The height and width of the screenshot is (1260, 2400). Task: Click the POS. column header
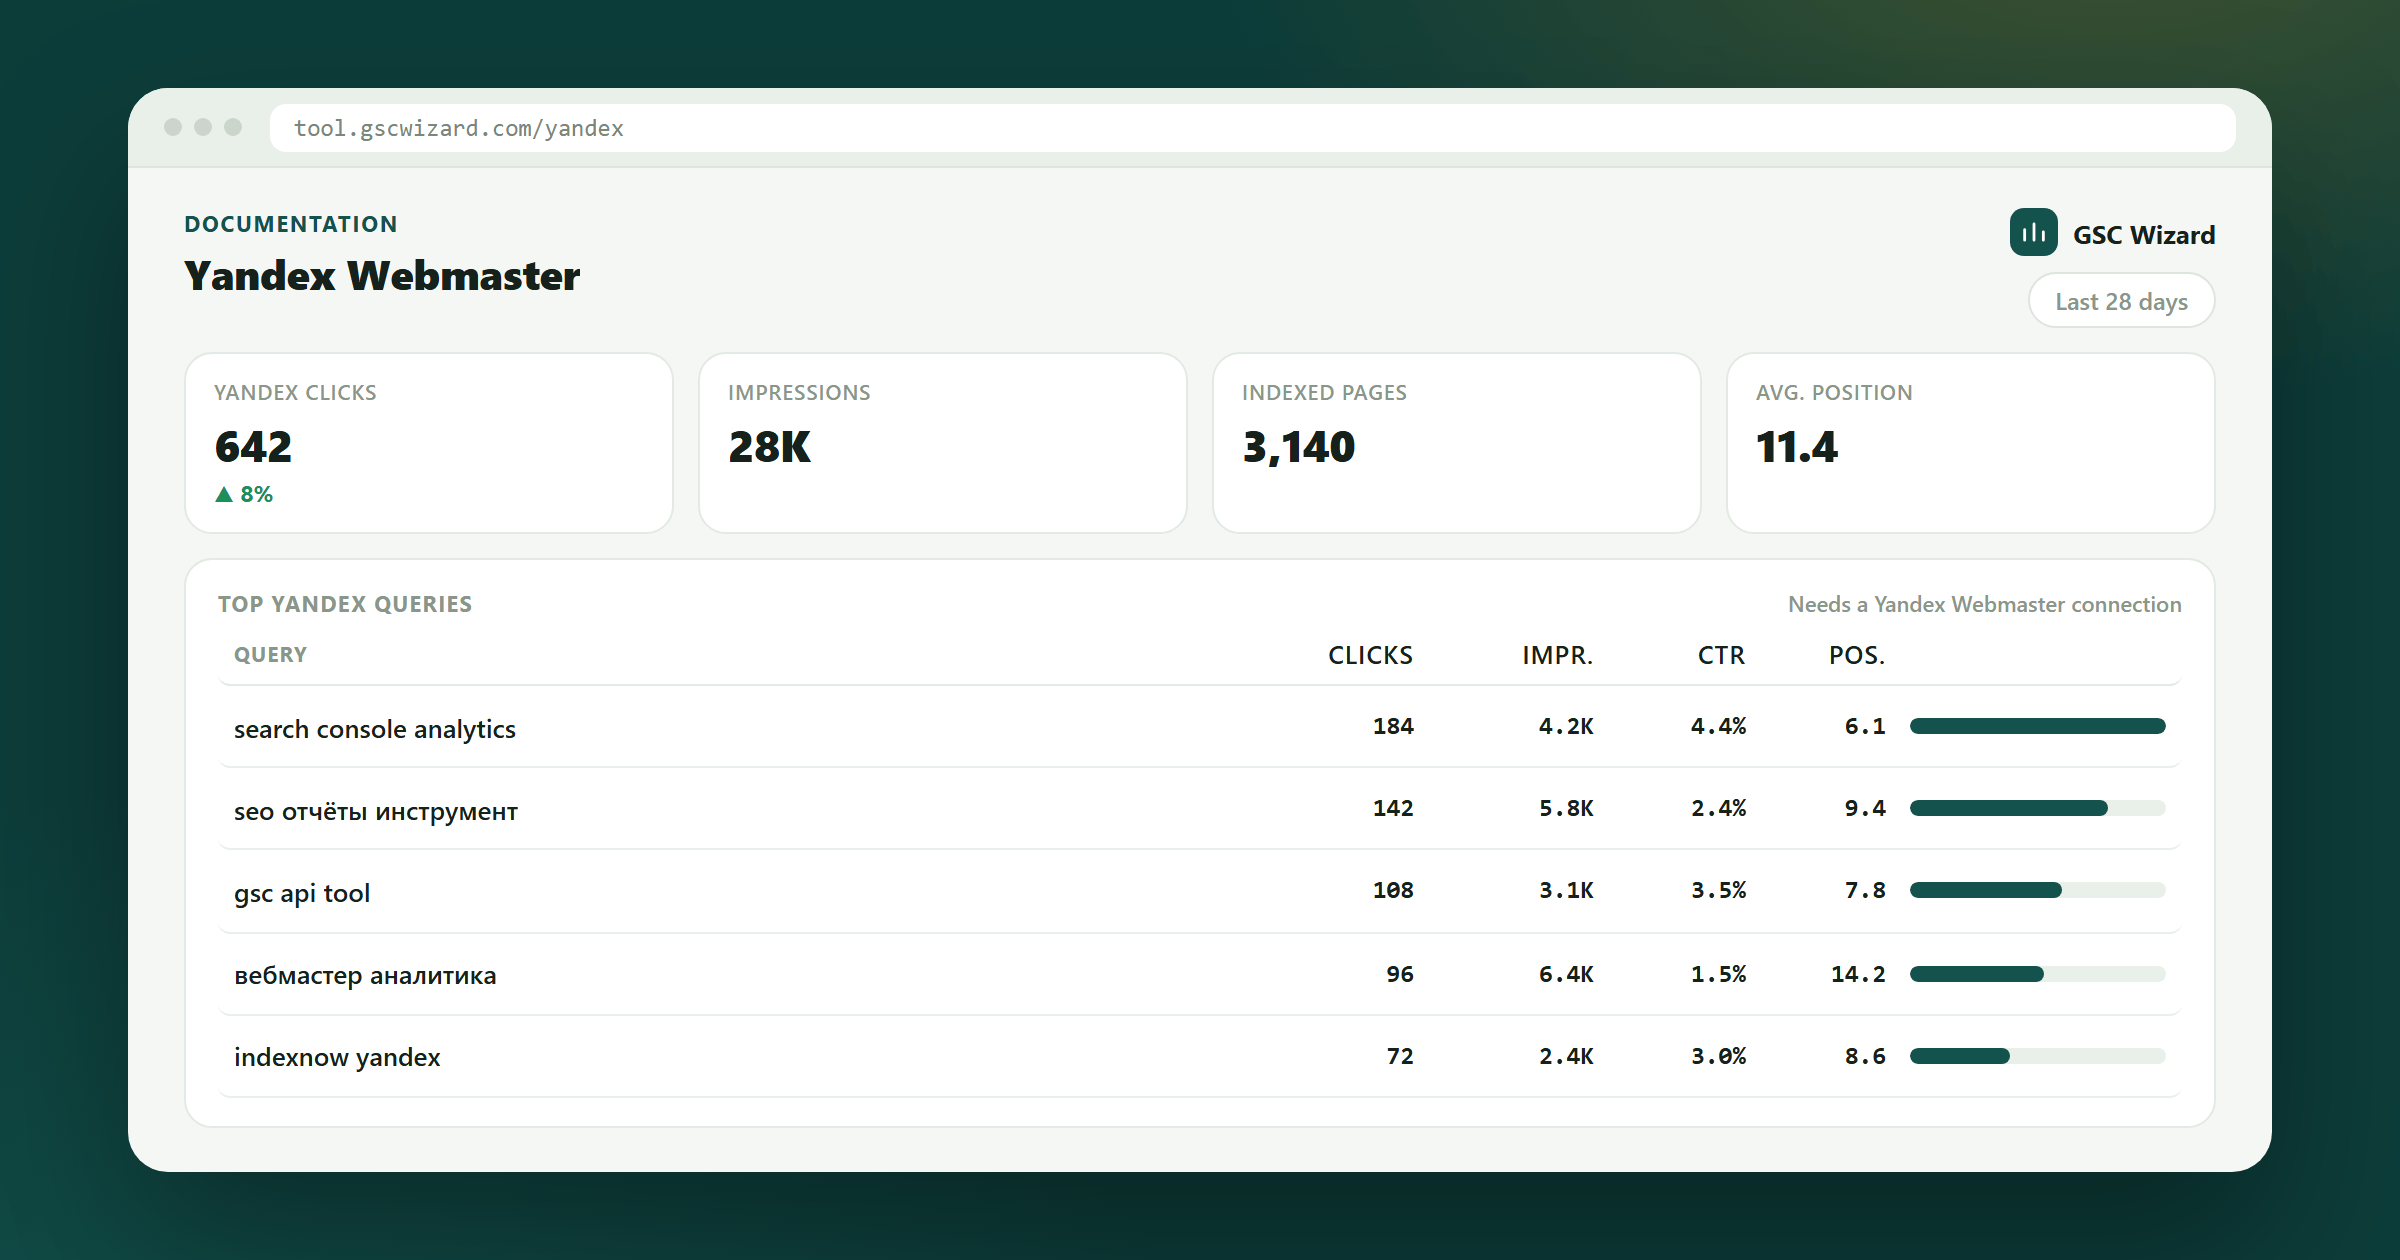(x=1857, y=655)
